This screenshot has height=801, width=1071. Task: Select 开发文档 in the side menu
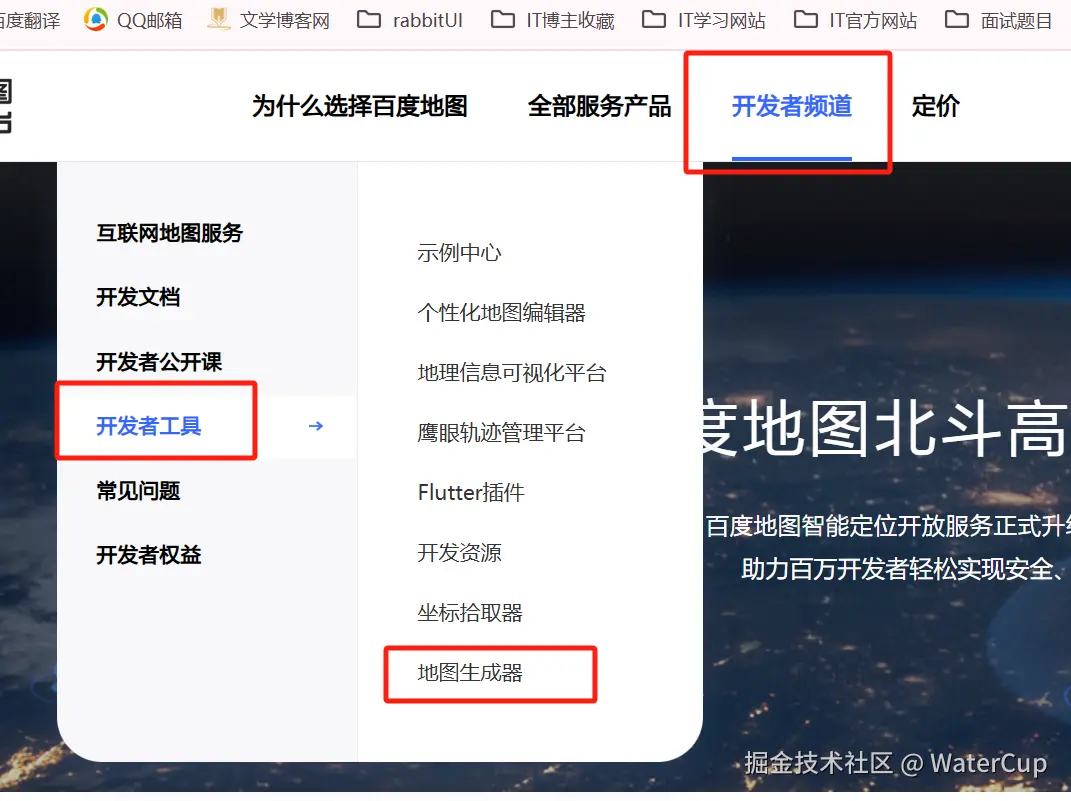(138, 297)
